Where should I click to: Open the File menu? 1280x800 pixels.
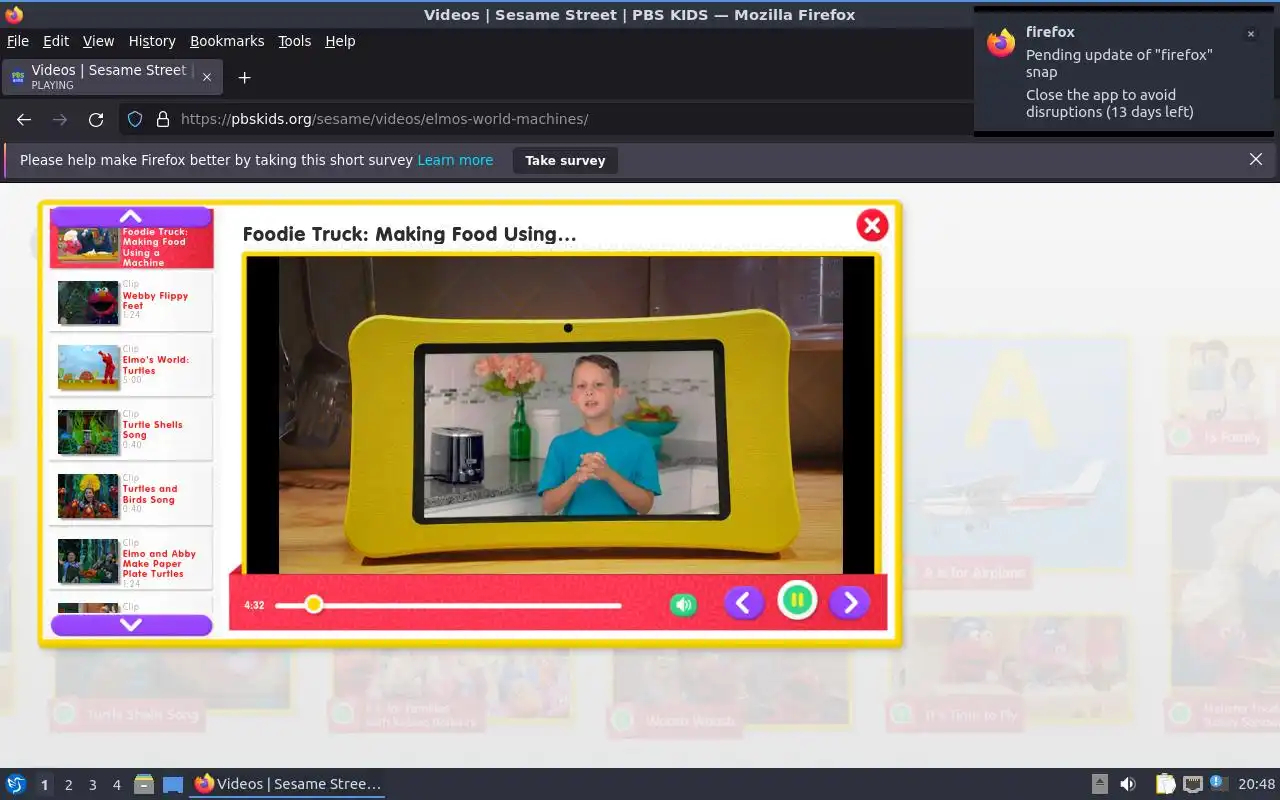(x=18, y=41)
